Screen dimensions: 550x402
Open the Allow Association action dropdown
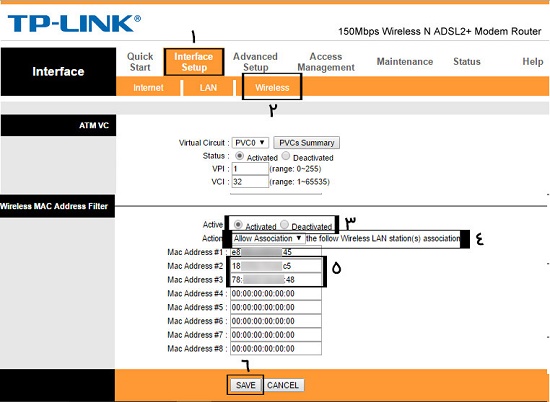point(268,239)
